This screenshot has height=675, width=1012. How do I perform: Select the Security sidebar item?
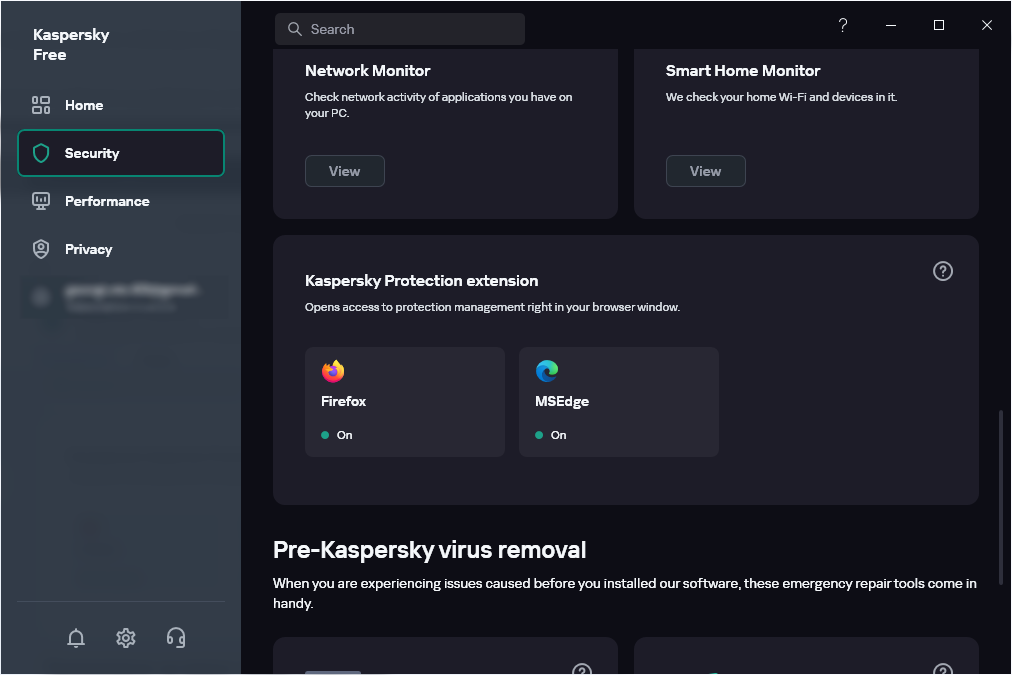(121, 153)
